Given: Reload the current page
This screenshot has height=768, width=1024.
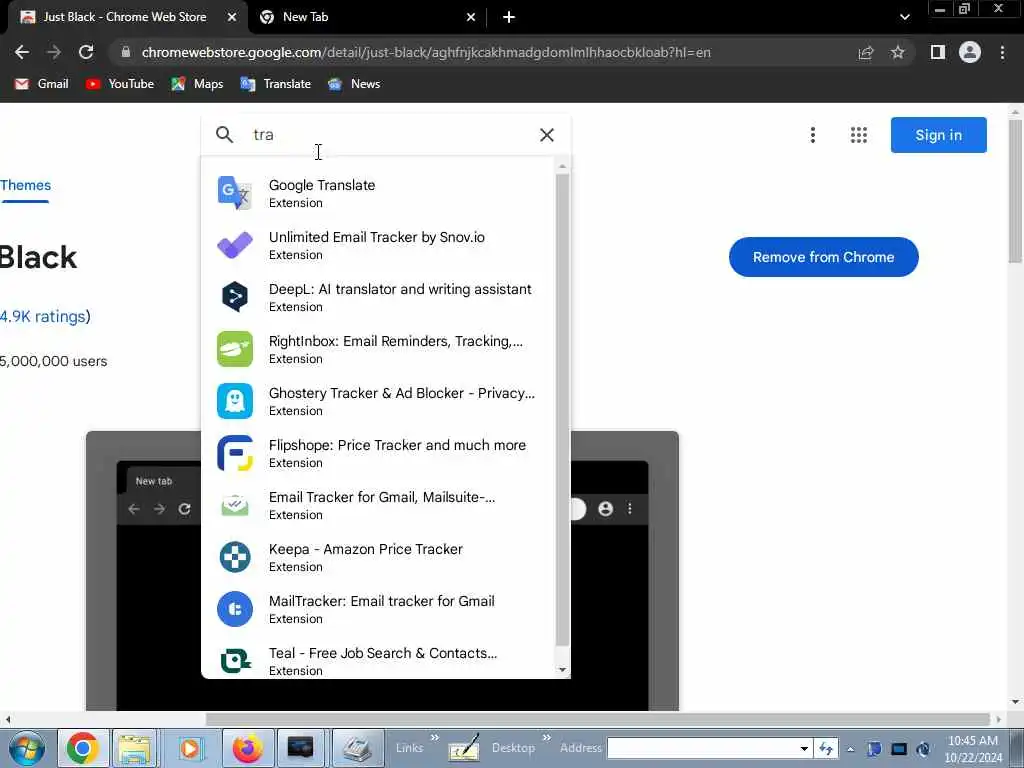Looking at the screenshot, I should click(86, 52).
